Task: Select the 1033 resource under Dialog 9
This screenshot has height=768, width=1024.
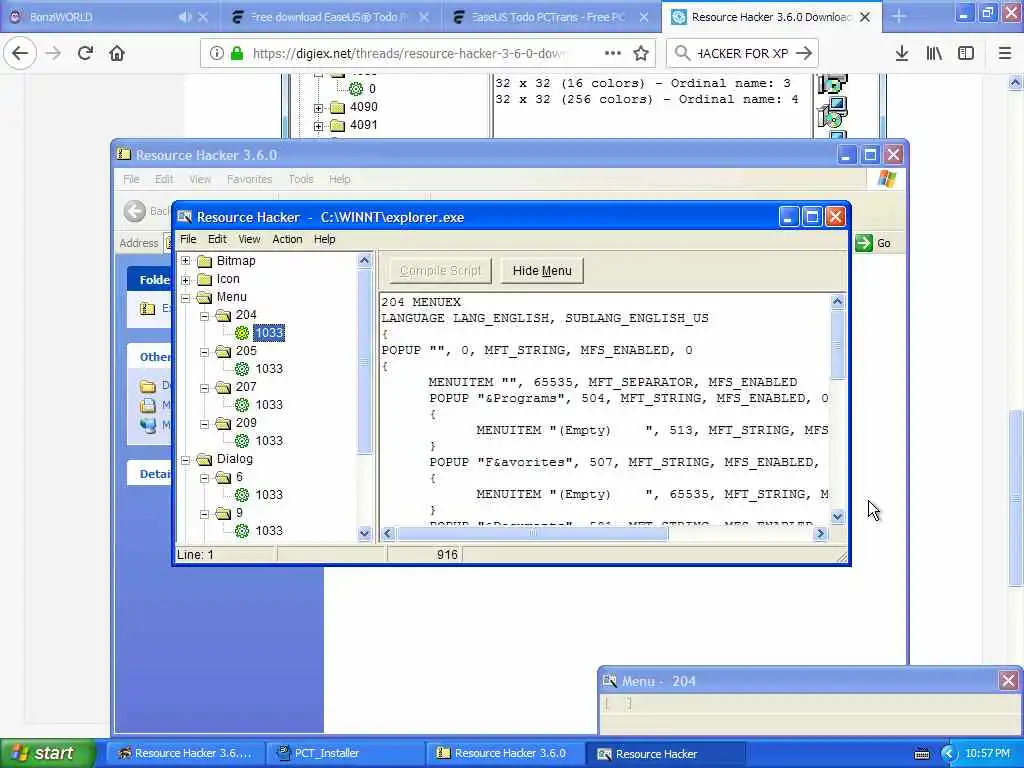Action: click(x=268, y=530)
